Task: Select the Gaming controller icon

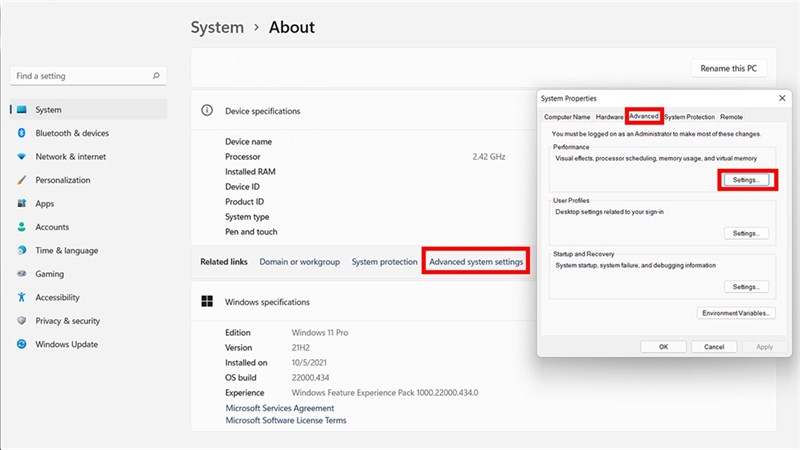Action: tap(21, 274)
